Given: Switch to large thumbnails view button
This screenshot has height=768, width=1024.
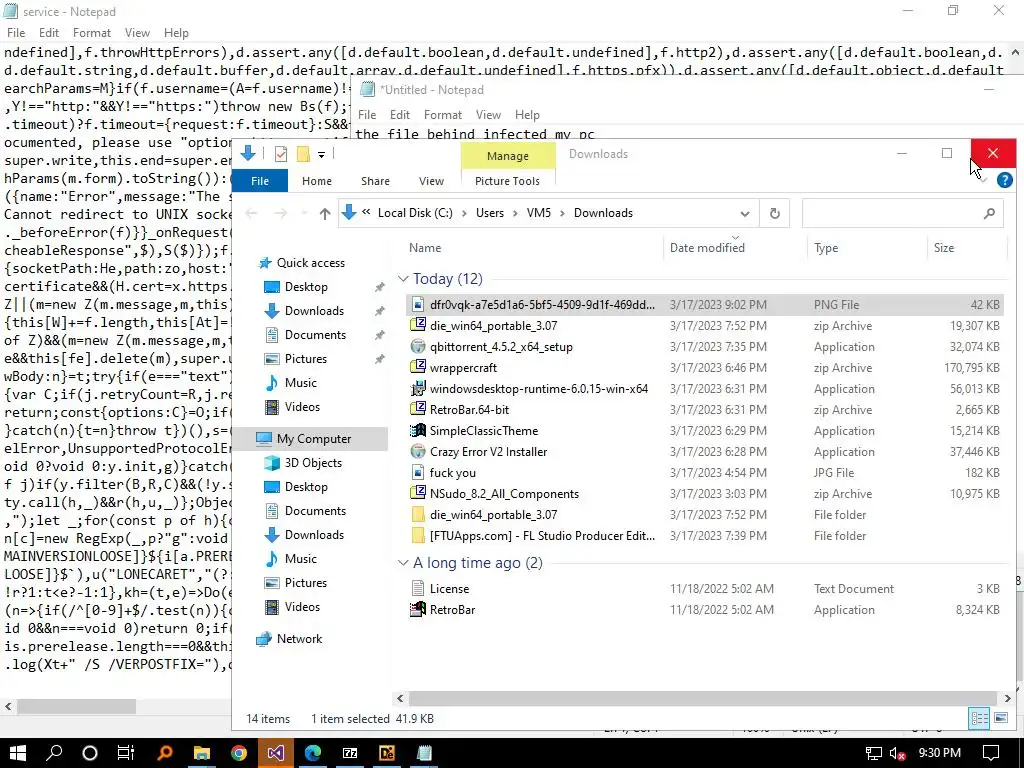Looking at the screenshot, I should tap(1000, 718).
